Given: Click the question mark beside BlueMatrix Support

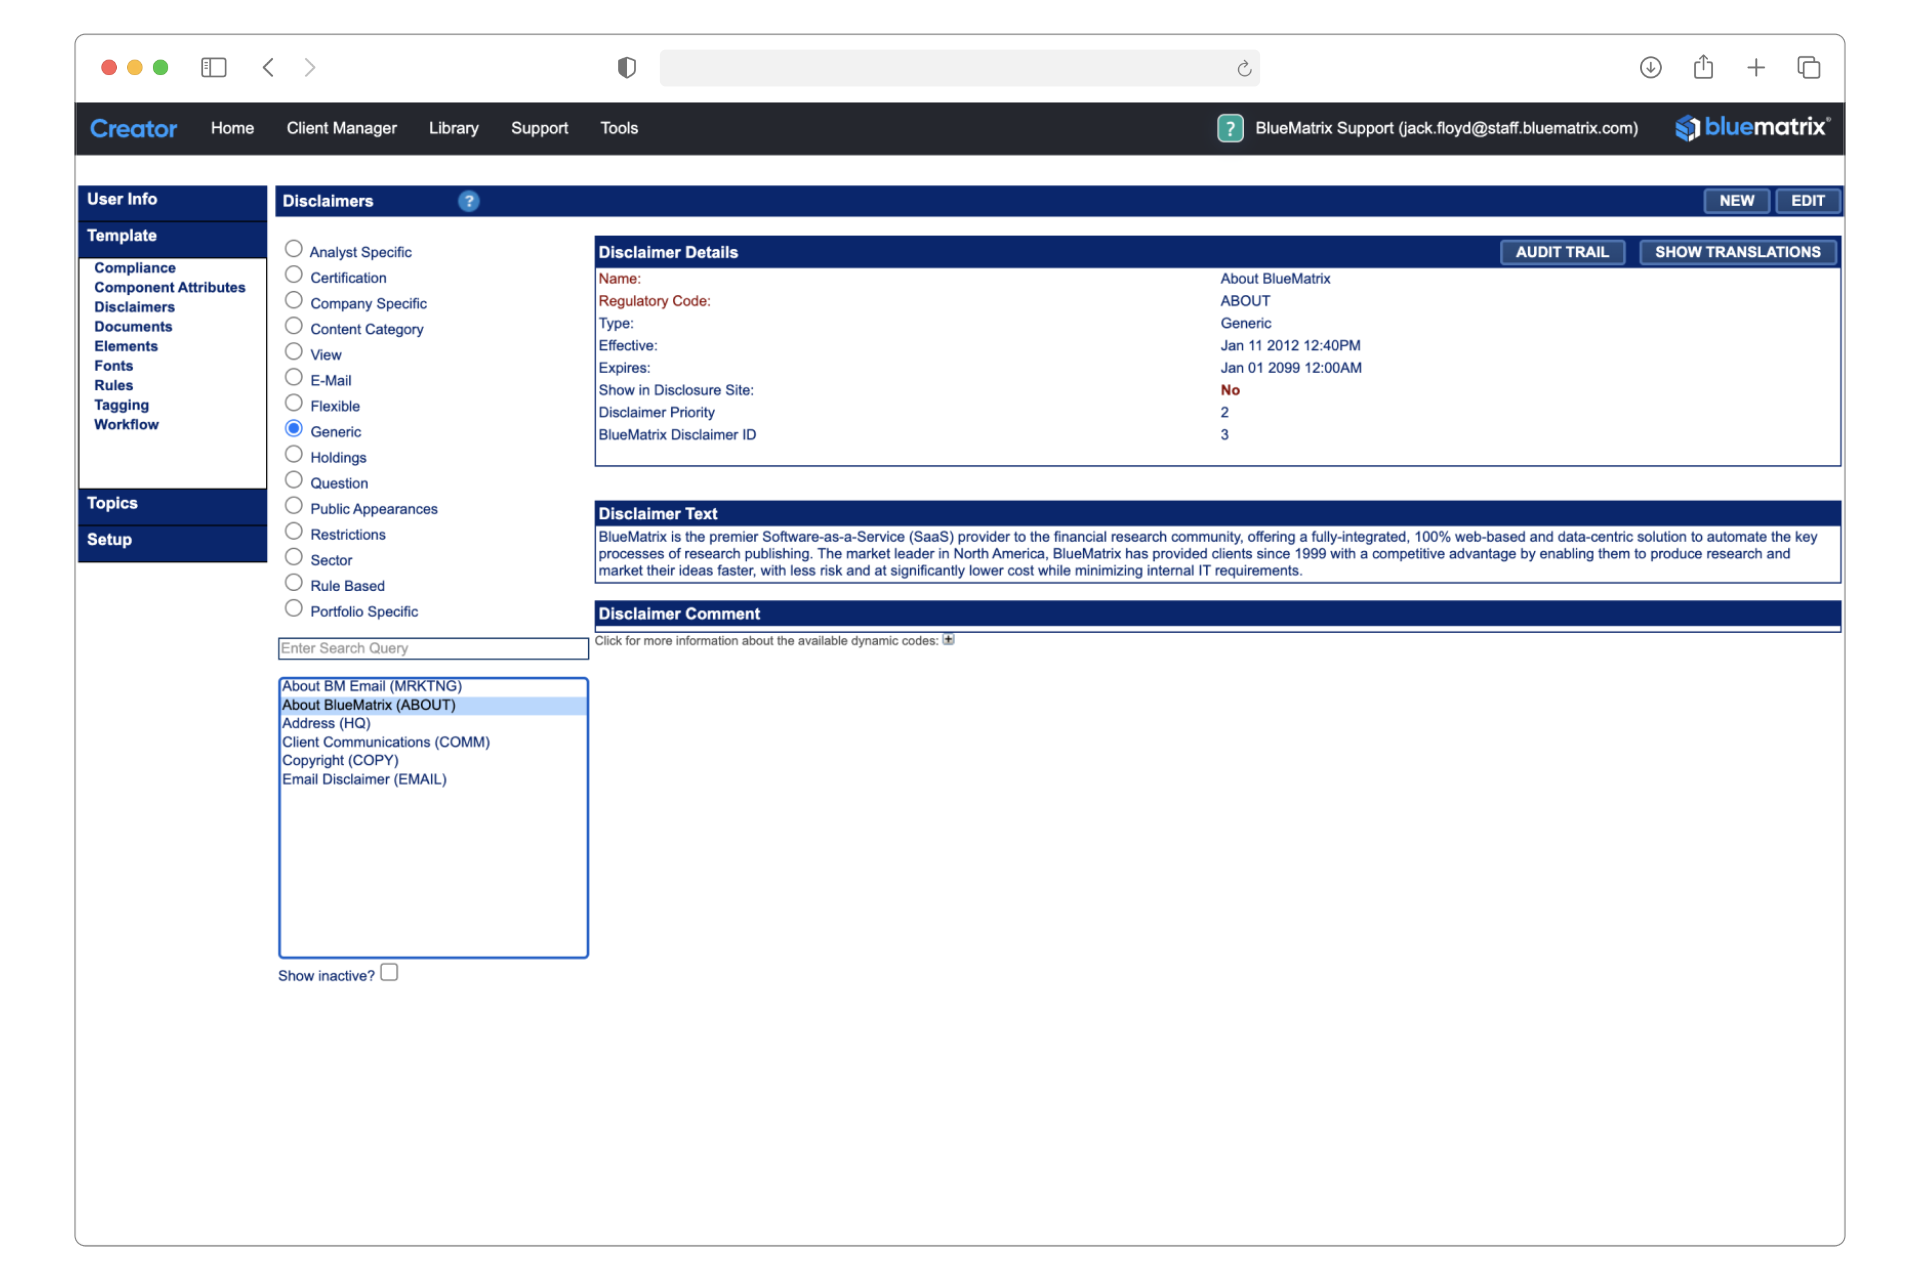Looking at the screenshot, I should 1229,128.
